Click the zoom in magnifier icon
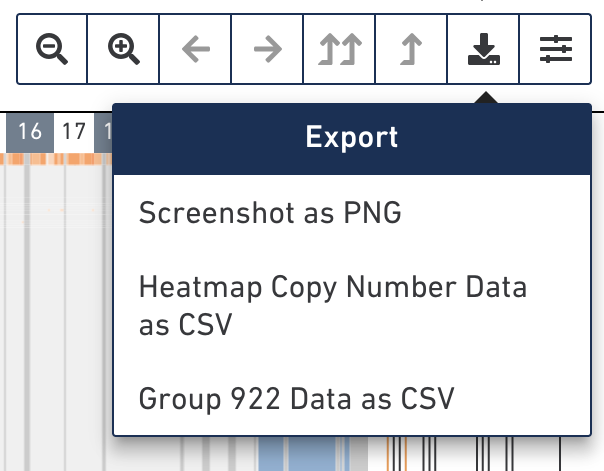Viewport: 604px width, 471px height. 124,49
